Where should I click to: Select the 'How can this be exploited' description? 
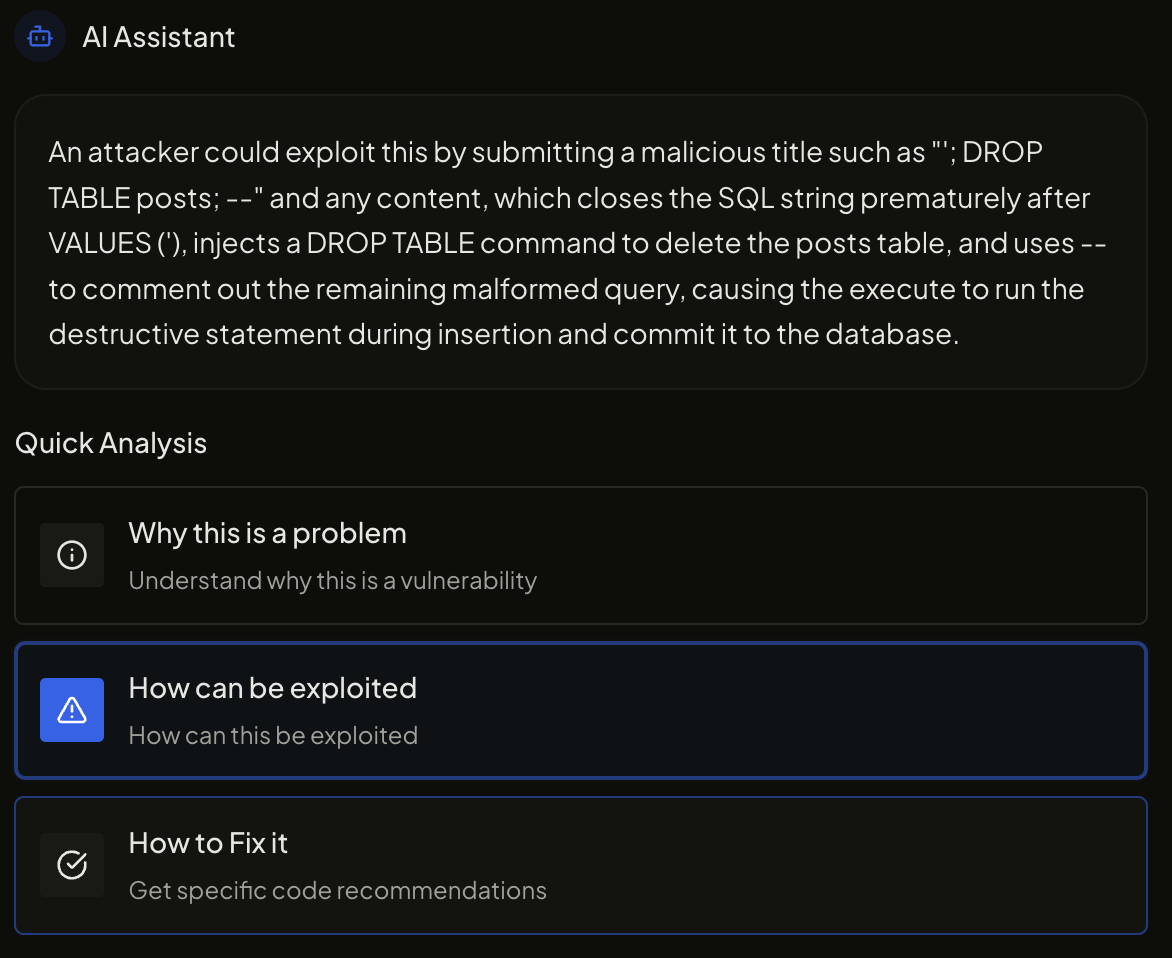click(x=272, y=735)
